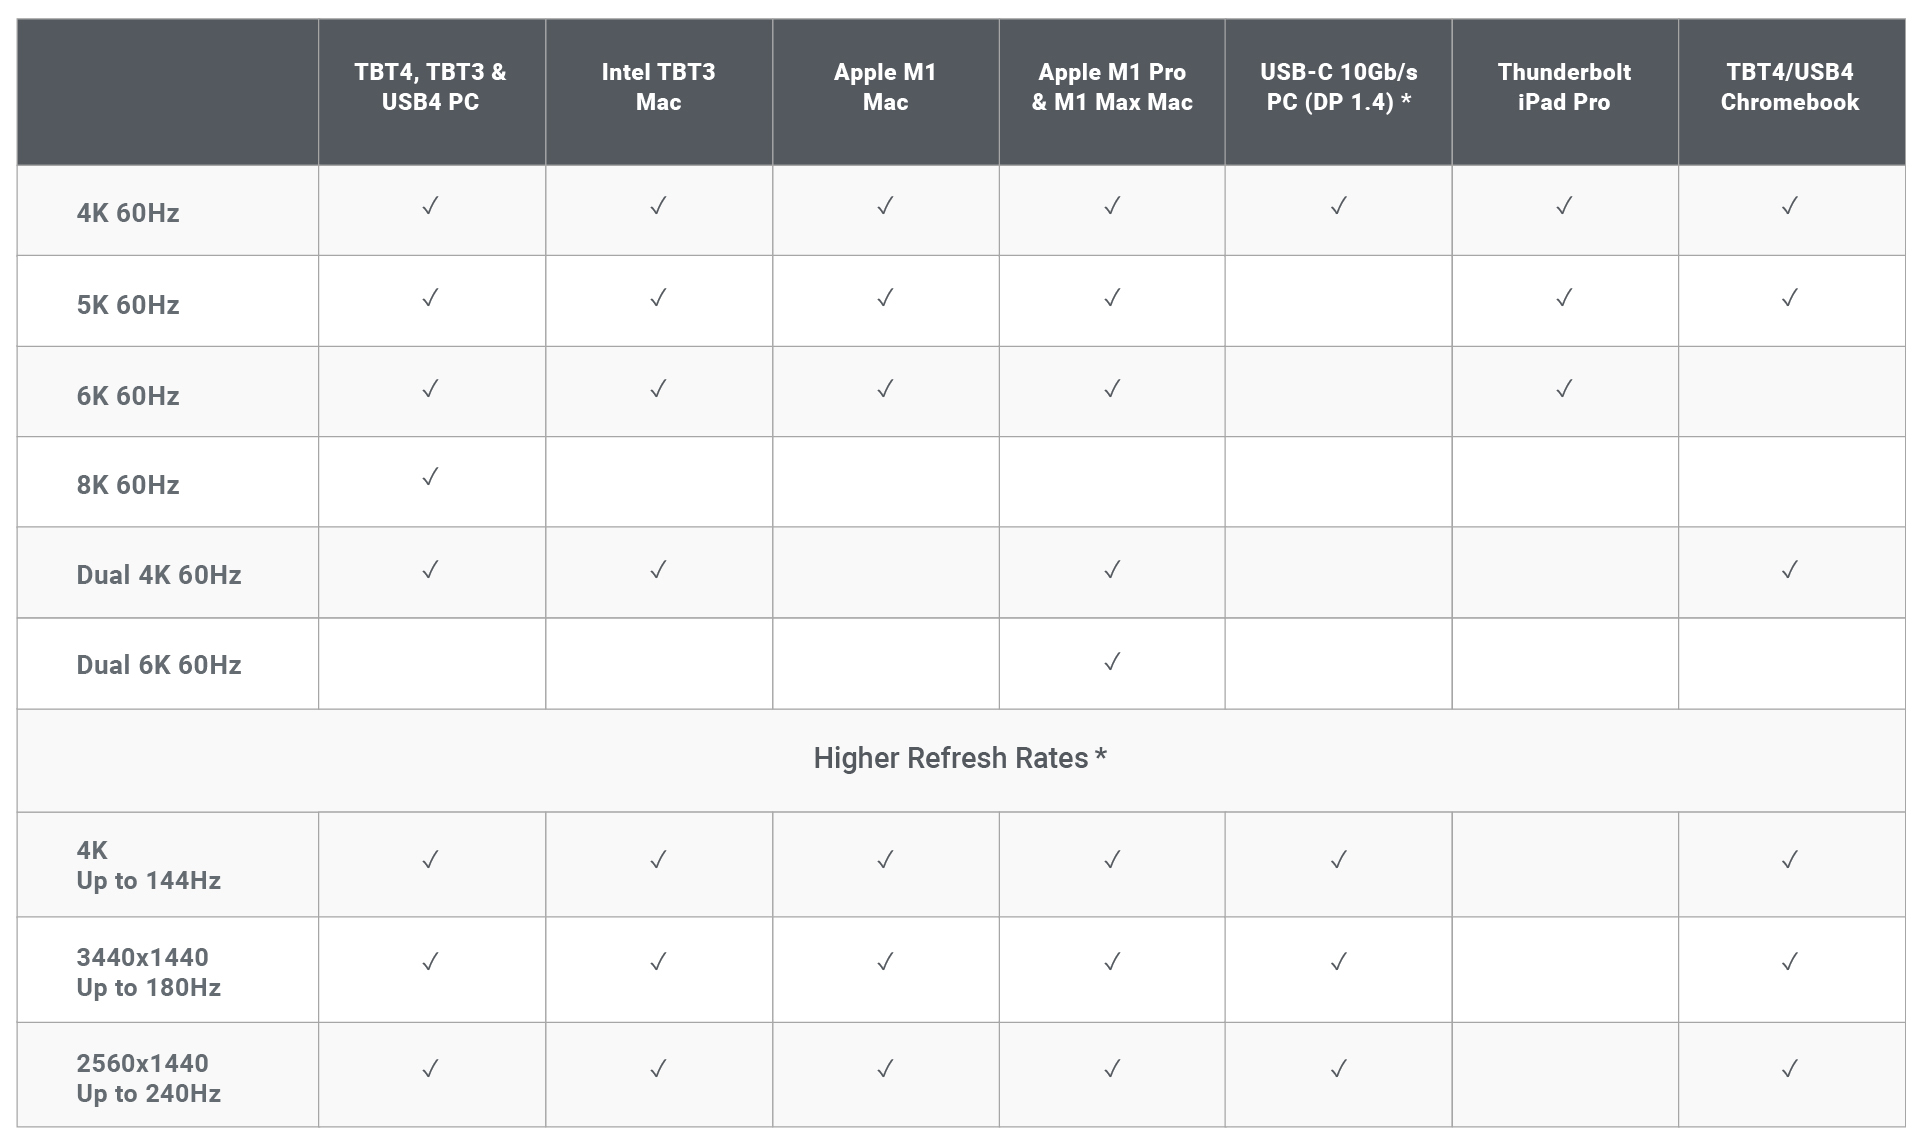Click the 5K 60Hz checkmark under TBT4/USB4 Chromebook
Image resolution: width=1920 pixels, height=1146 pixels.
(1789, 297)
